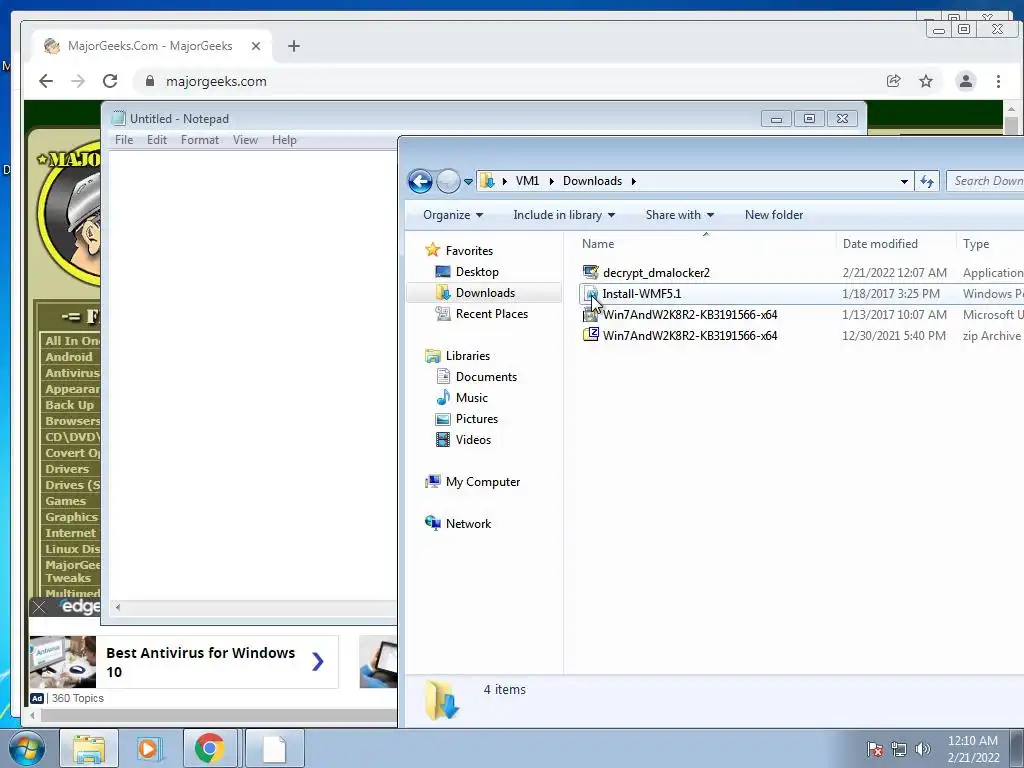Viewport: 1024px width, 768px height.
Task: Click Explorer back navigation button
Action: tap(420, 181)
